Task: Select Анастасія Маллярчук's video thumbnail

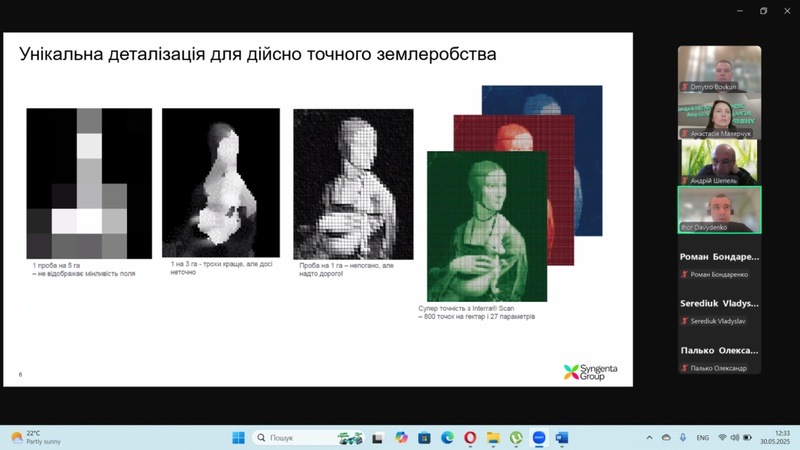Action: point(719,116)
